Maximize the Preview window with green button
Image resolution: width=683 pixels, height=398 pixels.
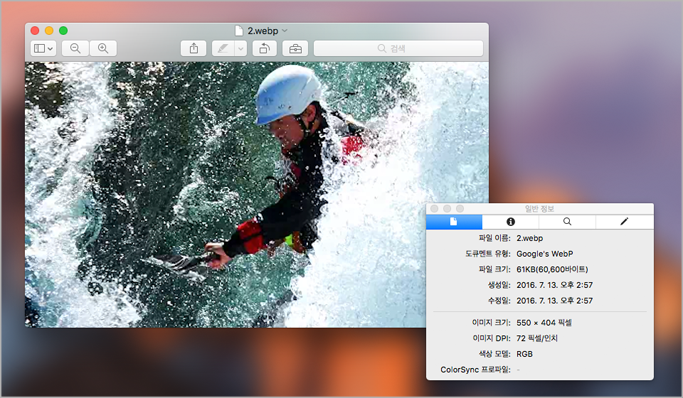[x=64, y=30]
